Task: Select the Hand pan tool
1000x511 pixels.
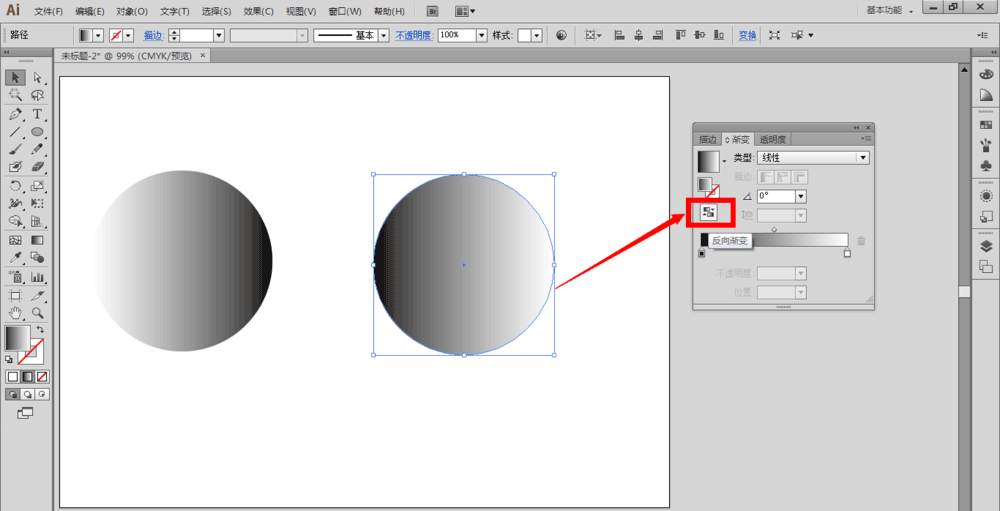Action: pyautogui.click(x=15, y=313)
